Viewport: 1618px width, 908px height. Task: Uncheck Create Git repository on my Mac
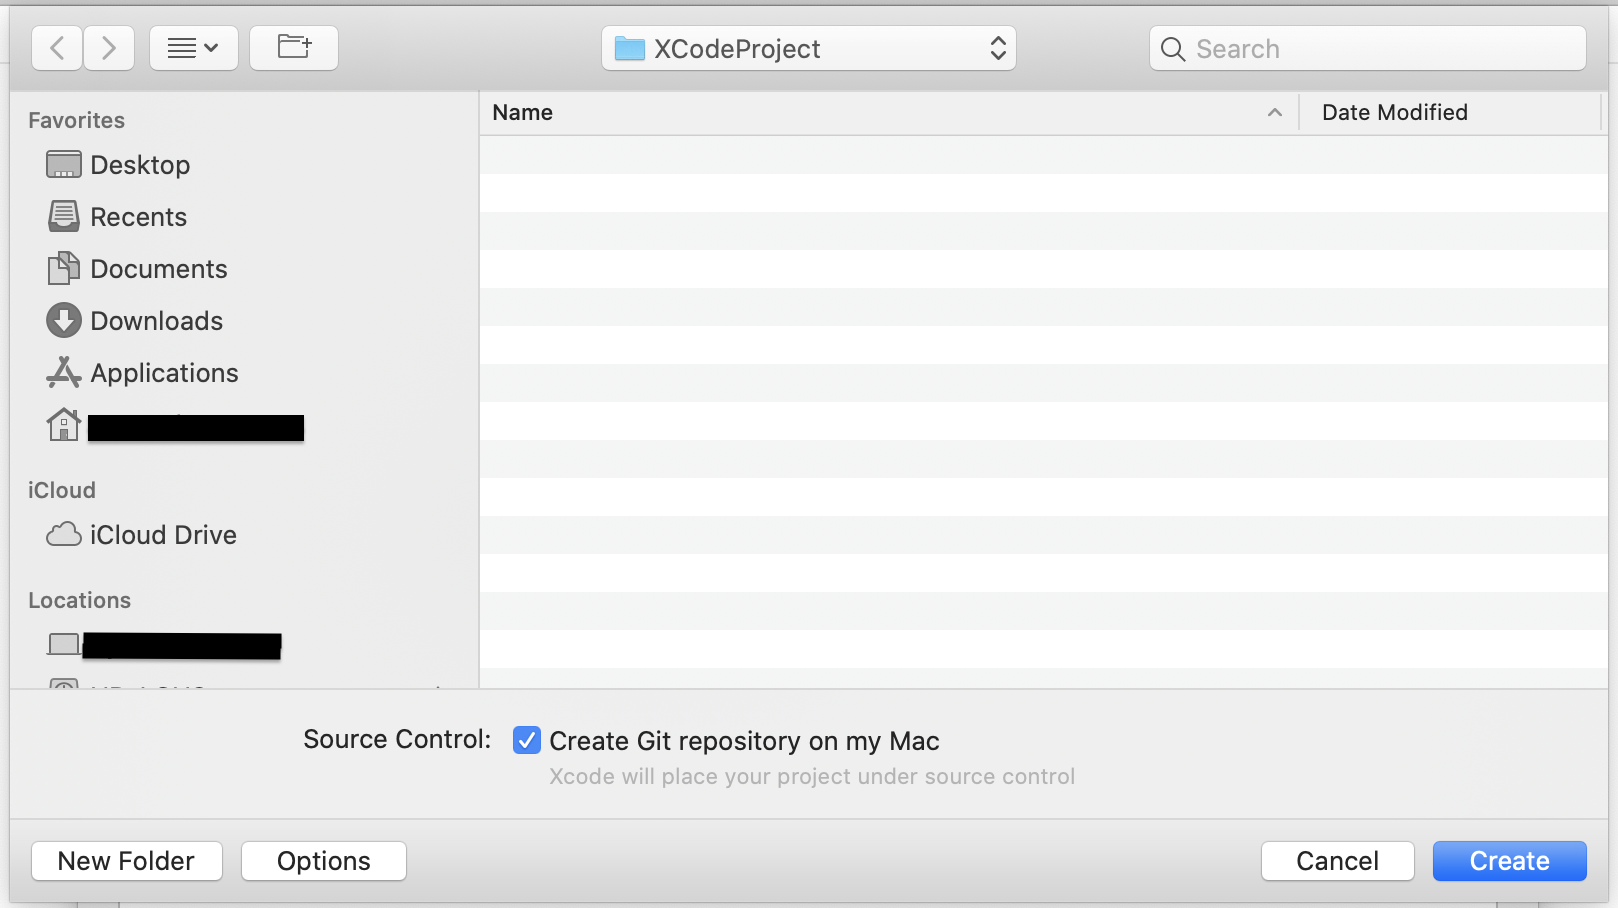pos(527,740)
